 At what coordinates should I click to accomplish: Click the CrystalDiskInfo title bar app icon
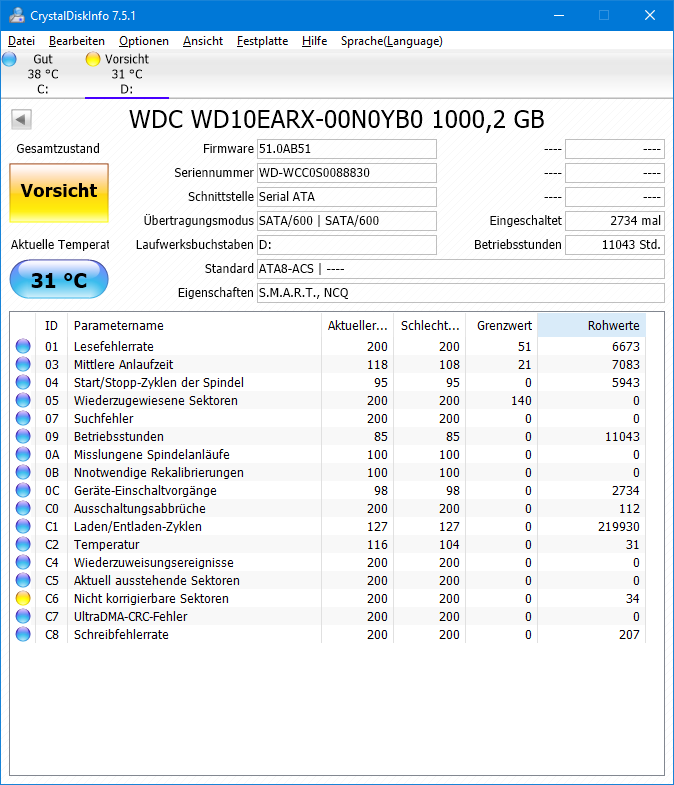(17, 16)
